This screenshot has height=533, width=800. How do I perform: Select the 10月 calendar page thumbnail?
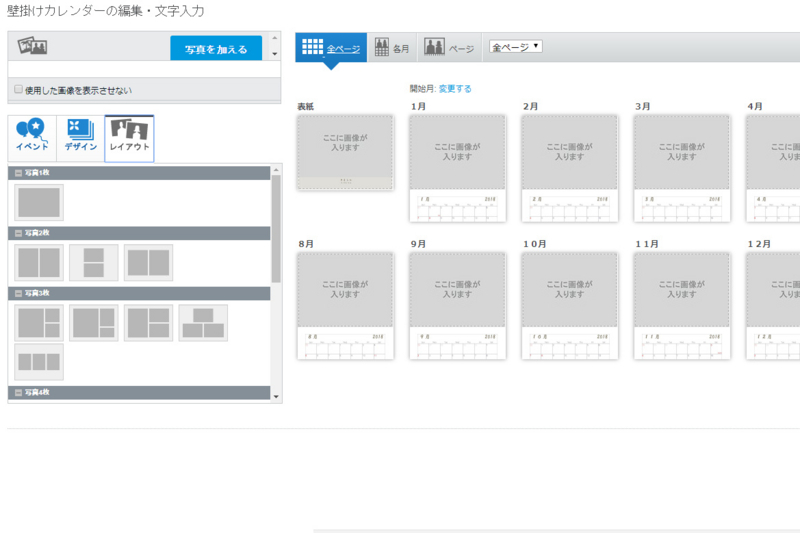click(570, 306)
